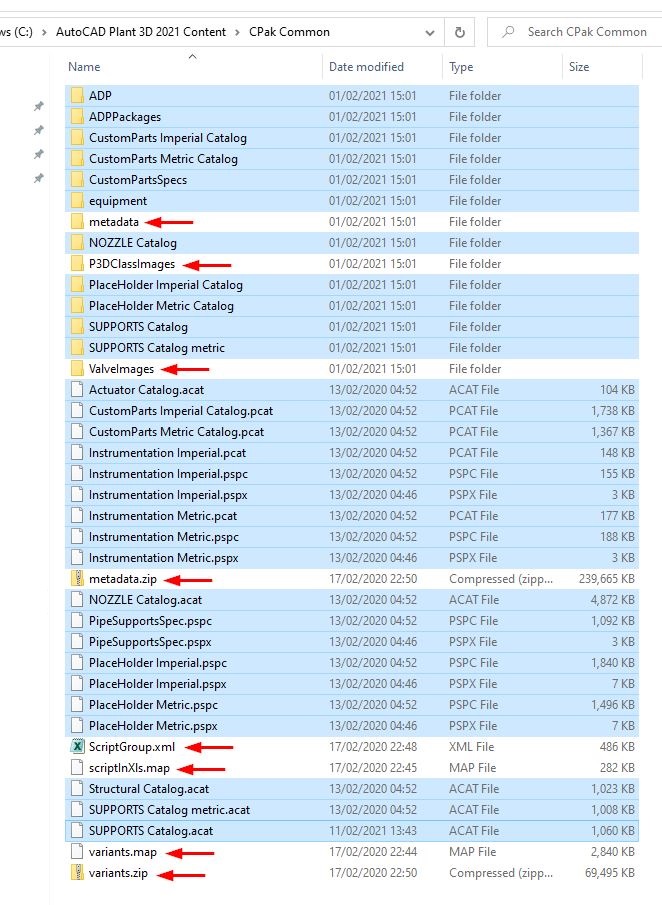Expand the breadcrumb chevron after the C: drive
This screenshot has width=662, height=905.
(44, 32)
